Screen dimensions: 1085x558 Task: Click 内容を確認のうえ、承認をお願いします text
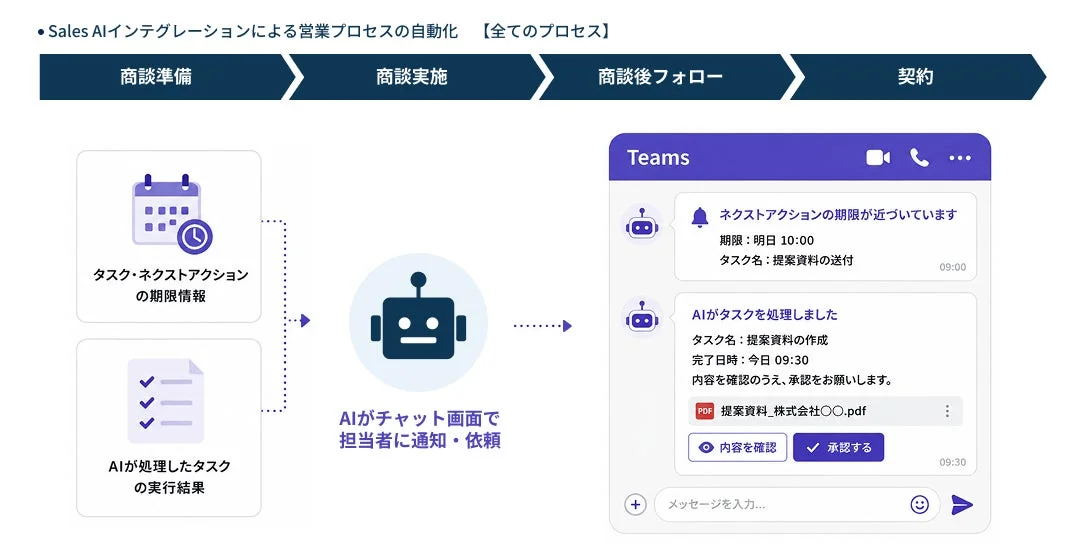coord(792,380)
